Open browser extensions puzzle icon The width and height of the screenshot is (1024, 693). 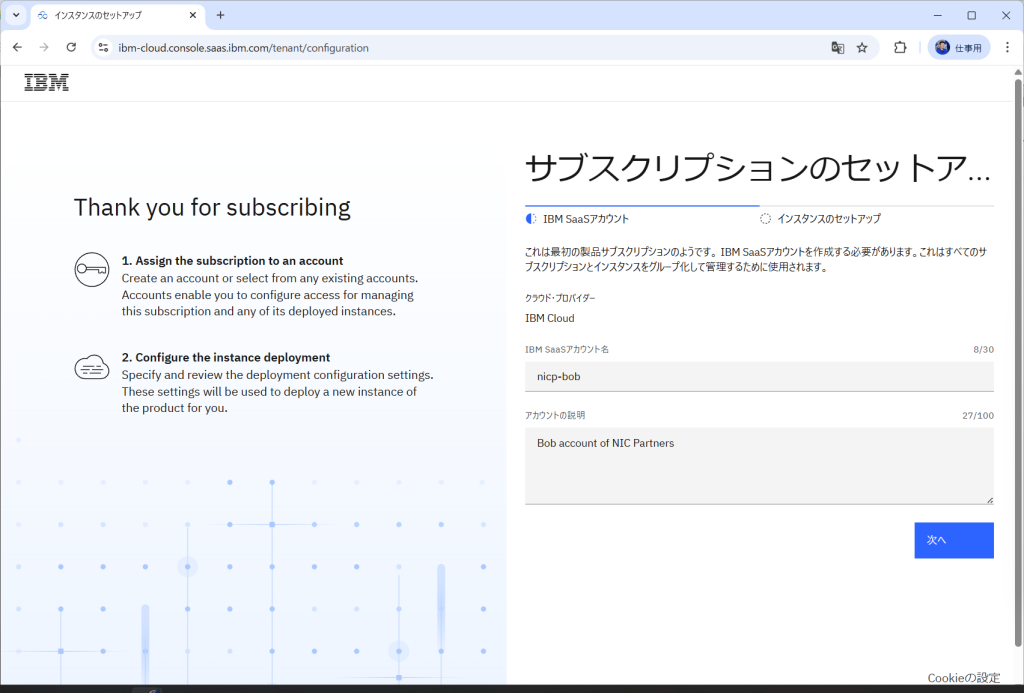(x=900, y=48)
